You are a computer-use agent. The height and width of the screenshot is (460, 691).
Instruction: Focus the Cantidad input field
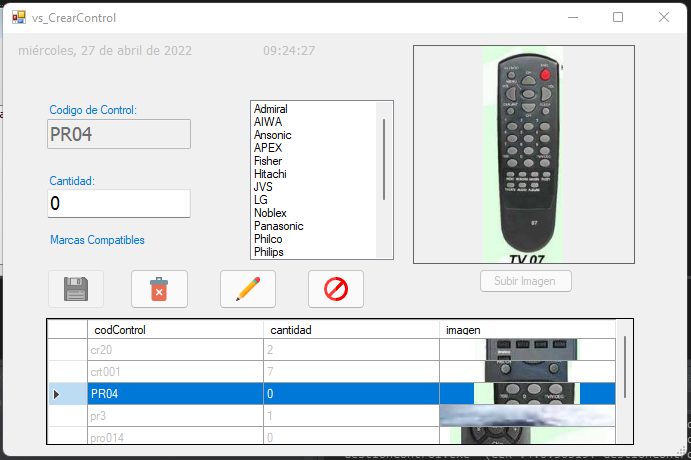pyautogui.click(x=119, y=204)
